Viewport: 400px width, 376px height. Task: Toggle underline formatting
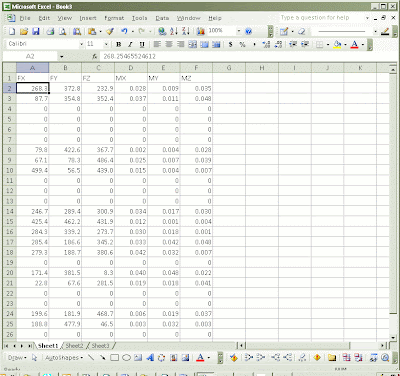click(142, 44)
